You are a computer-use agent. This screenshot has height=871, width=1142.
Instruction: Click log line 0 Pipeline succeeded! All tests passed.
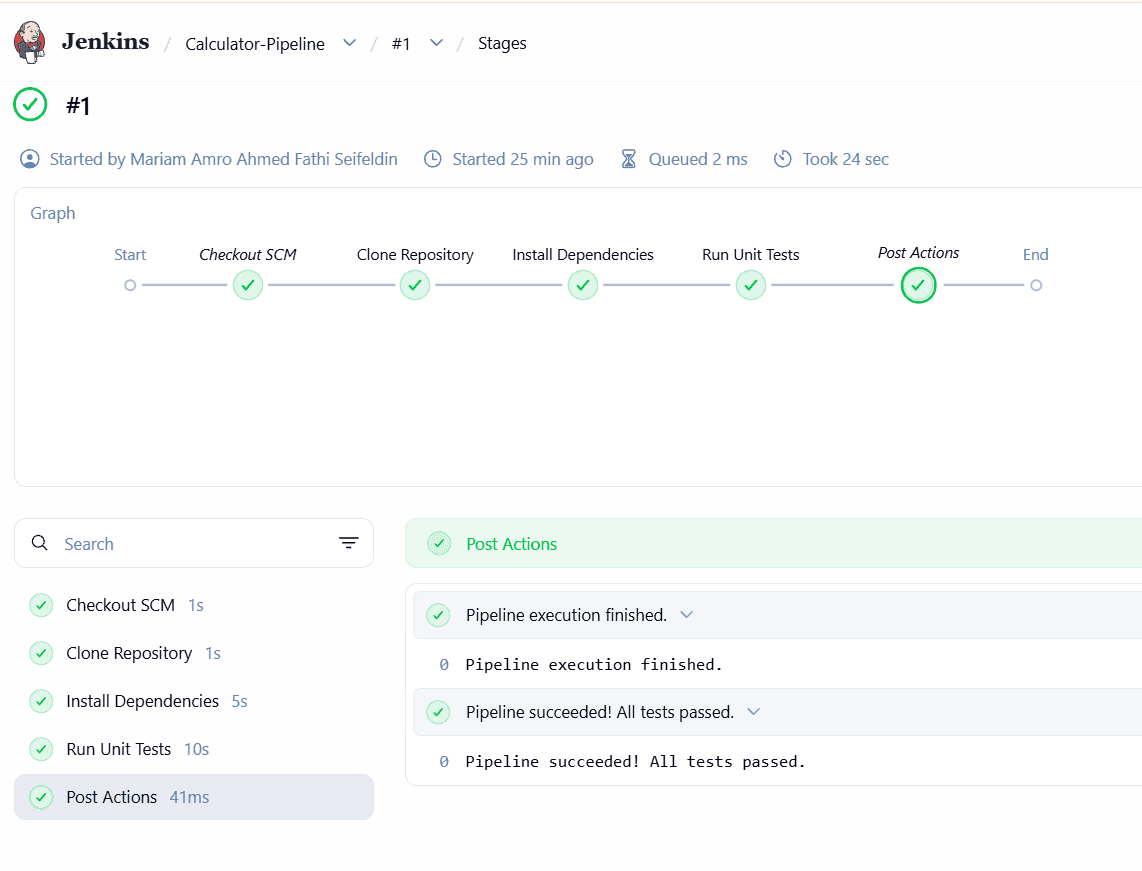tap(622, 762)
